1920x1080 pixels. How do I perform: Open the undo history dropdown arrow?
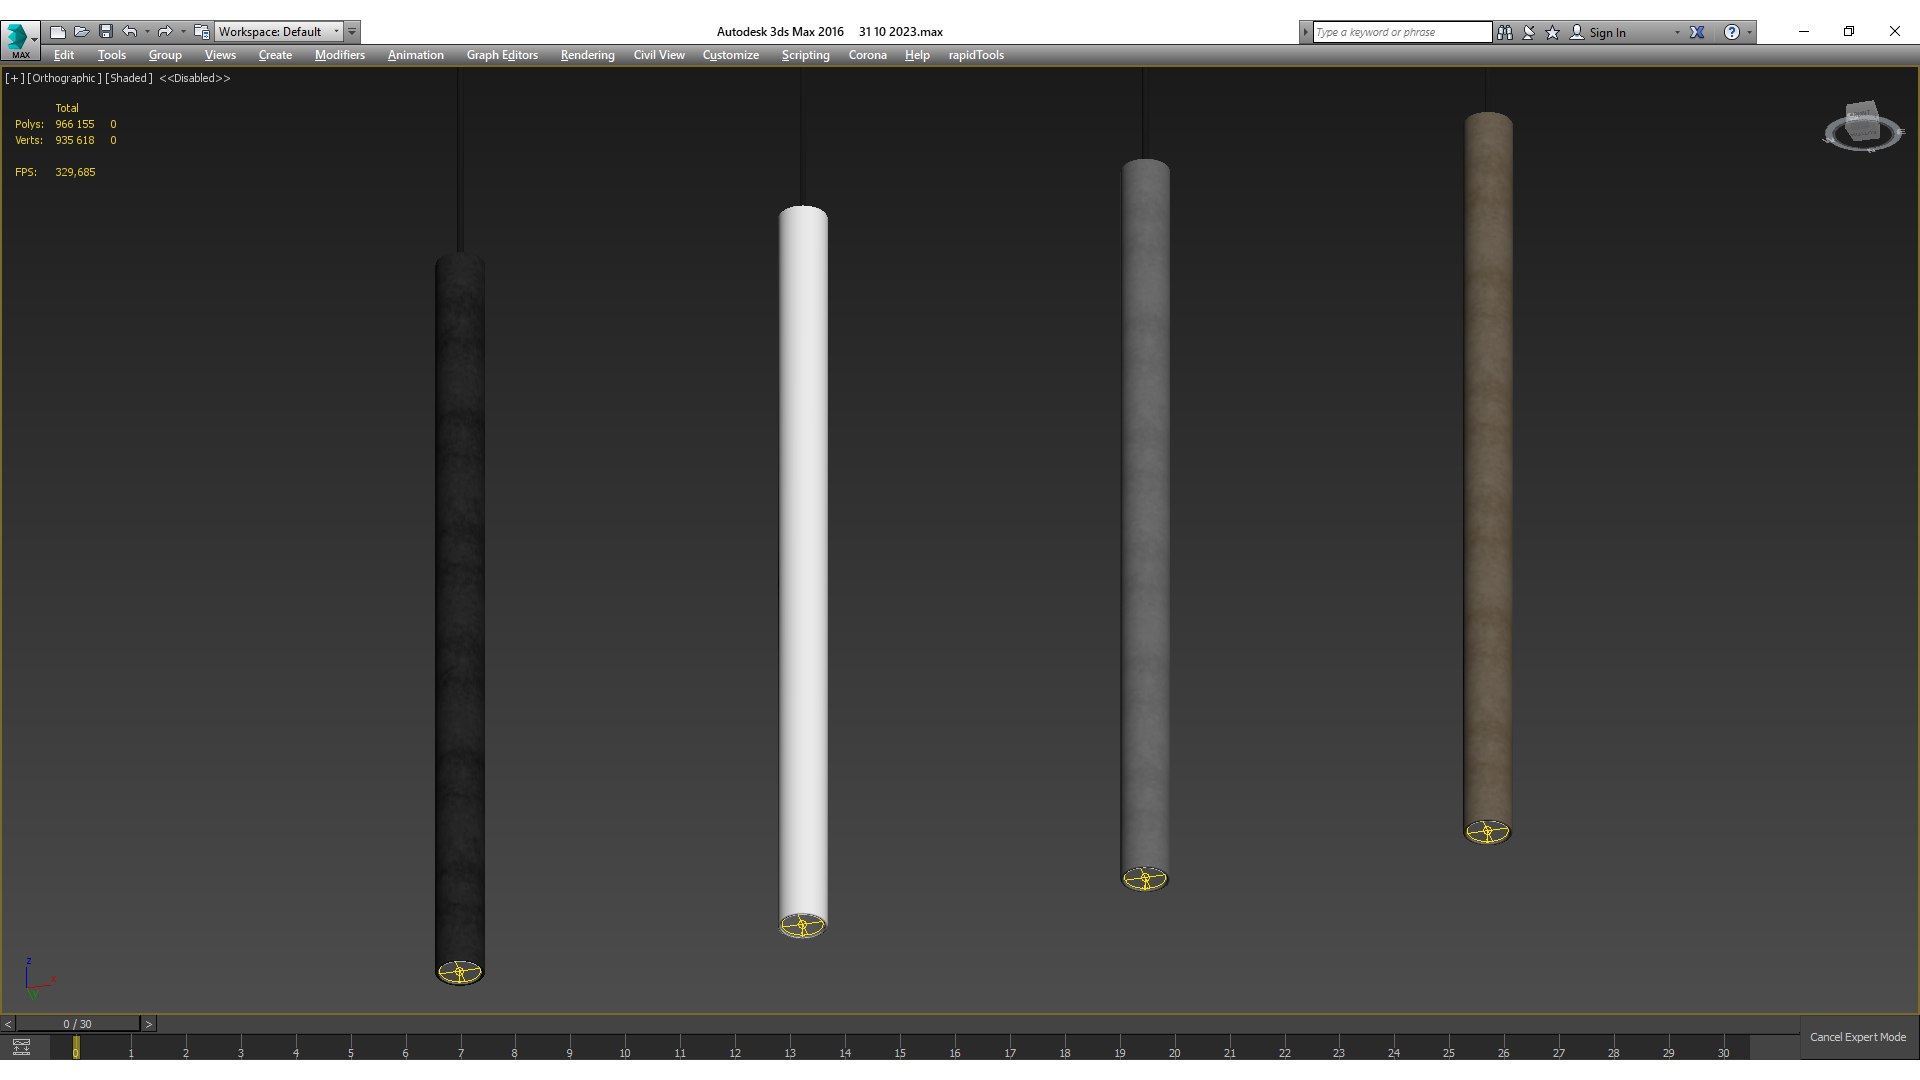147,32
